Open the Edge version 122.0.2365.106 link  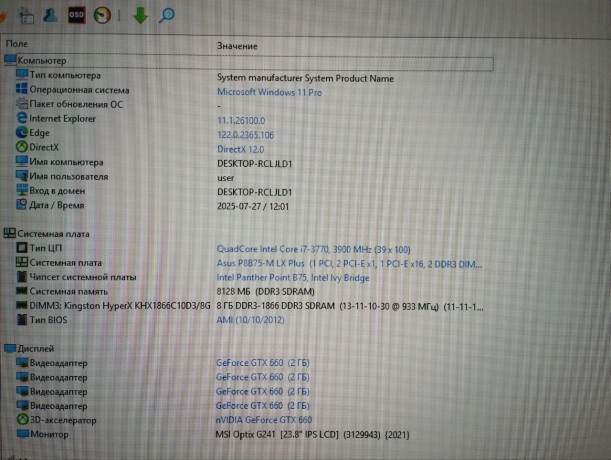[x=245, y=135]
